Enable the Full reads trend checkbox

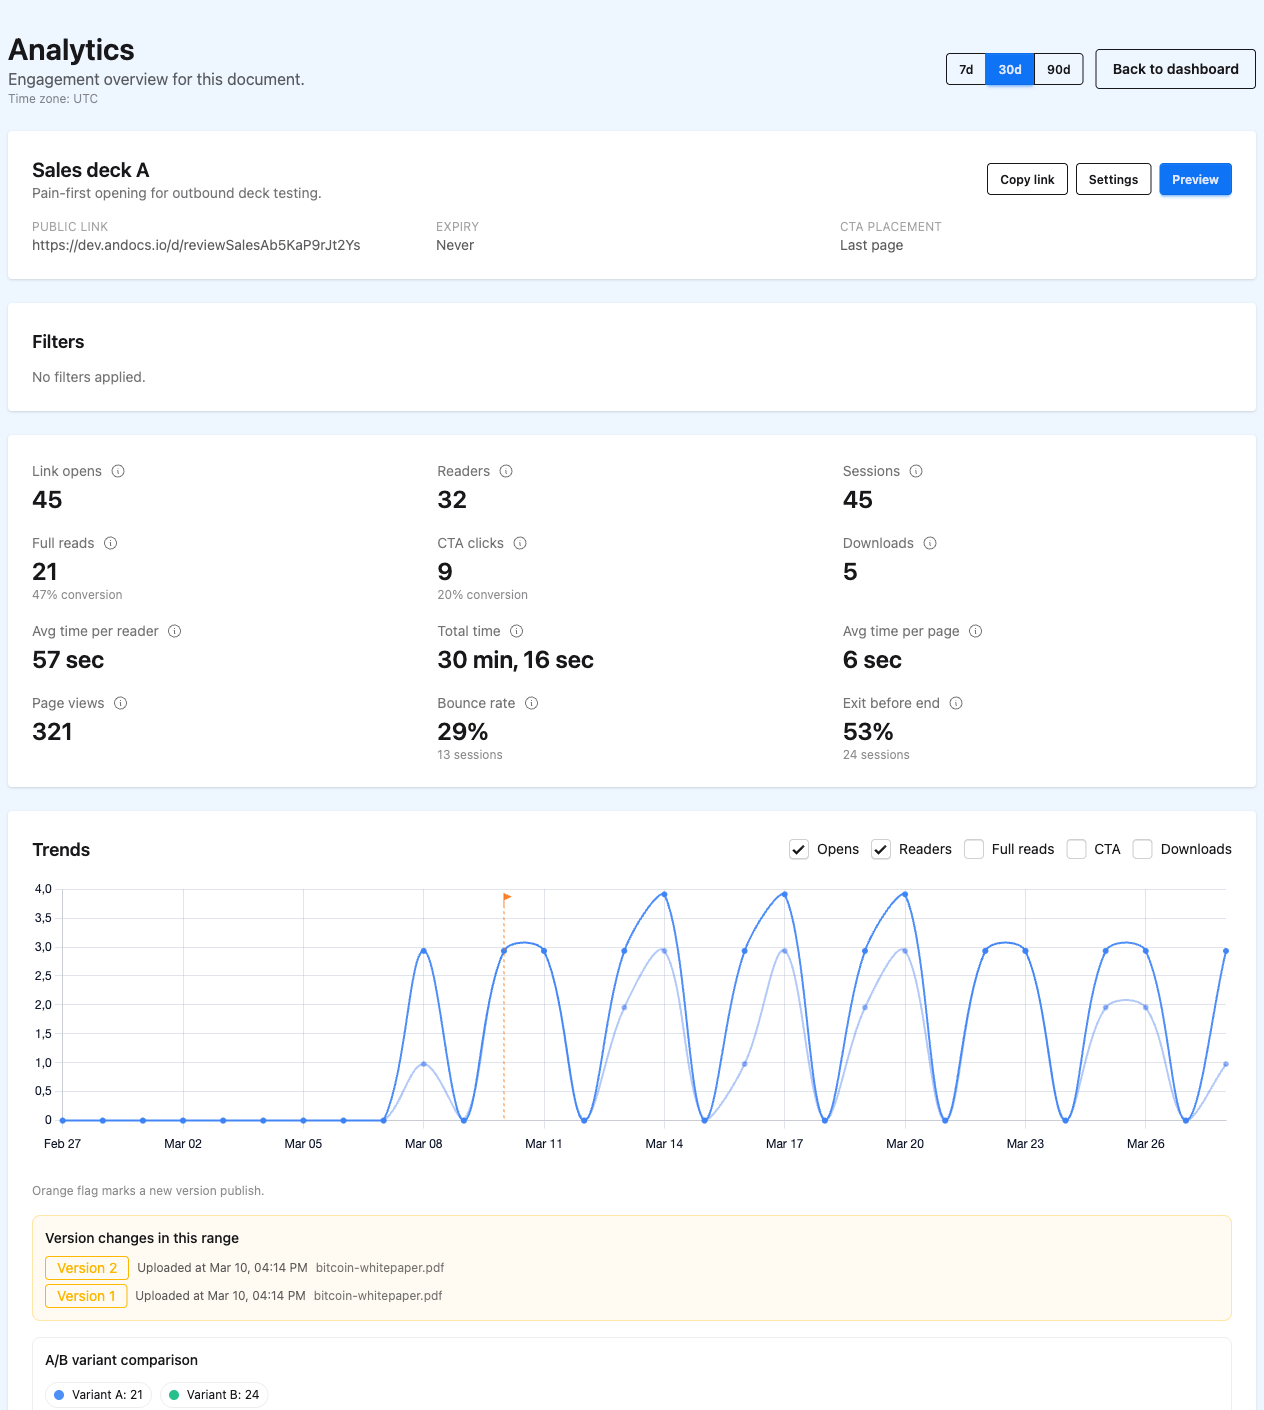974,849
